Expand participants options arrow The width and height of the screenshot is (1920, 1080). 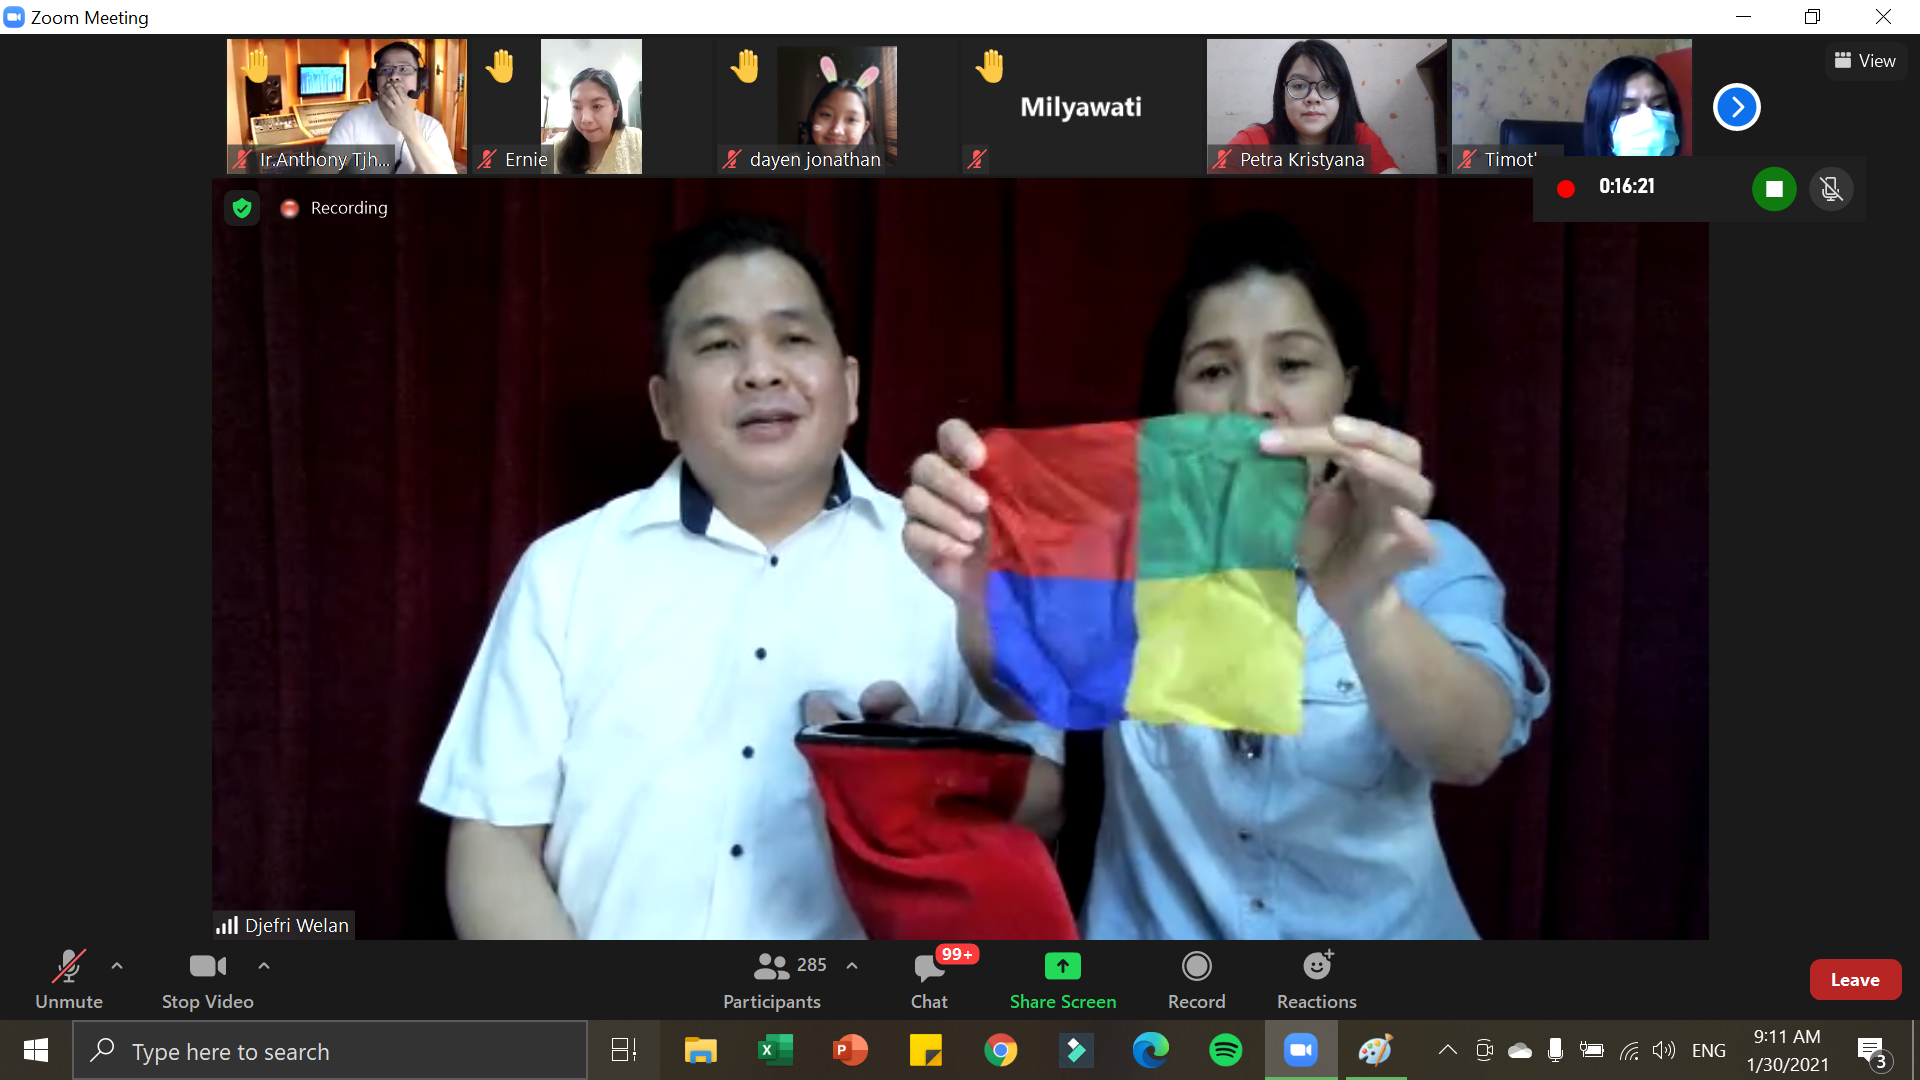[x=852, y=966]
